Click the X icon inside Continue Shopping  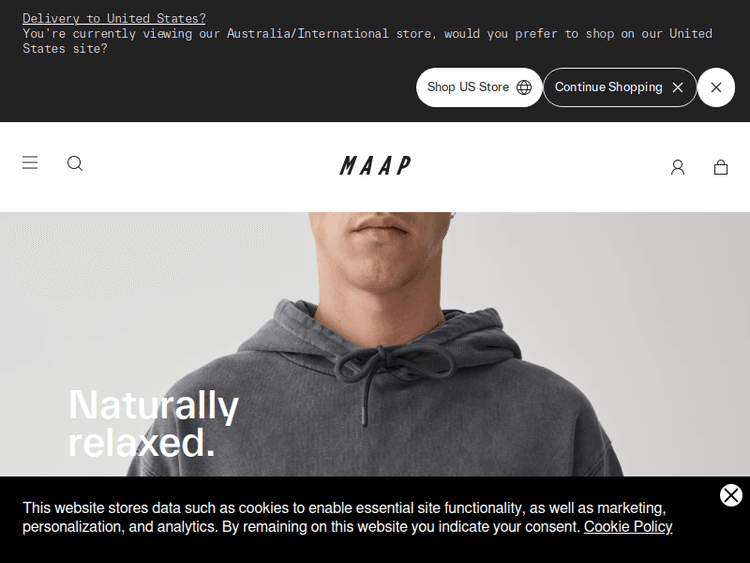click(677, 87)
